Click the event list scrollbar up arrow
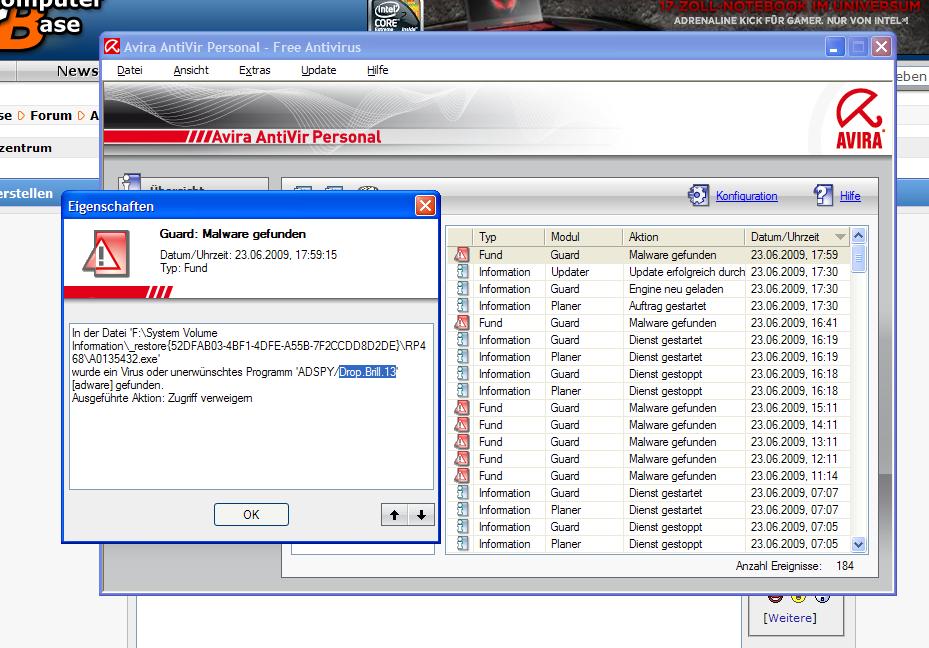Image resolution: width=929 pixels, height=648 pixels. [x=858, y=236]
